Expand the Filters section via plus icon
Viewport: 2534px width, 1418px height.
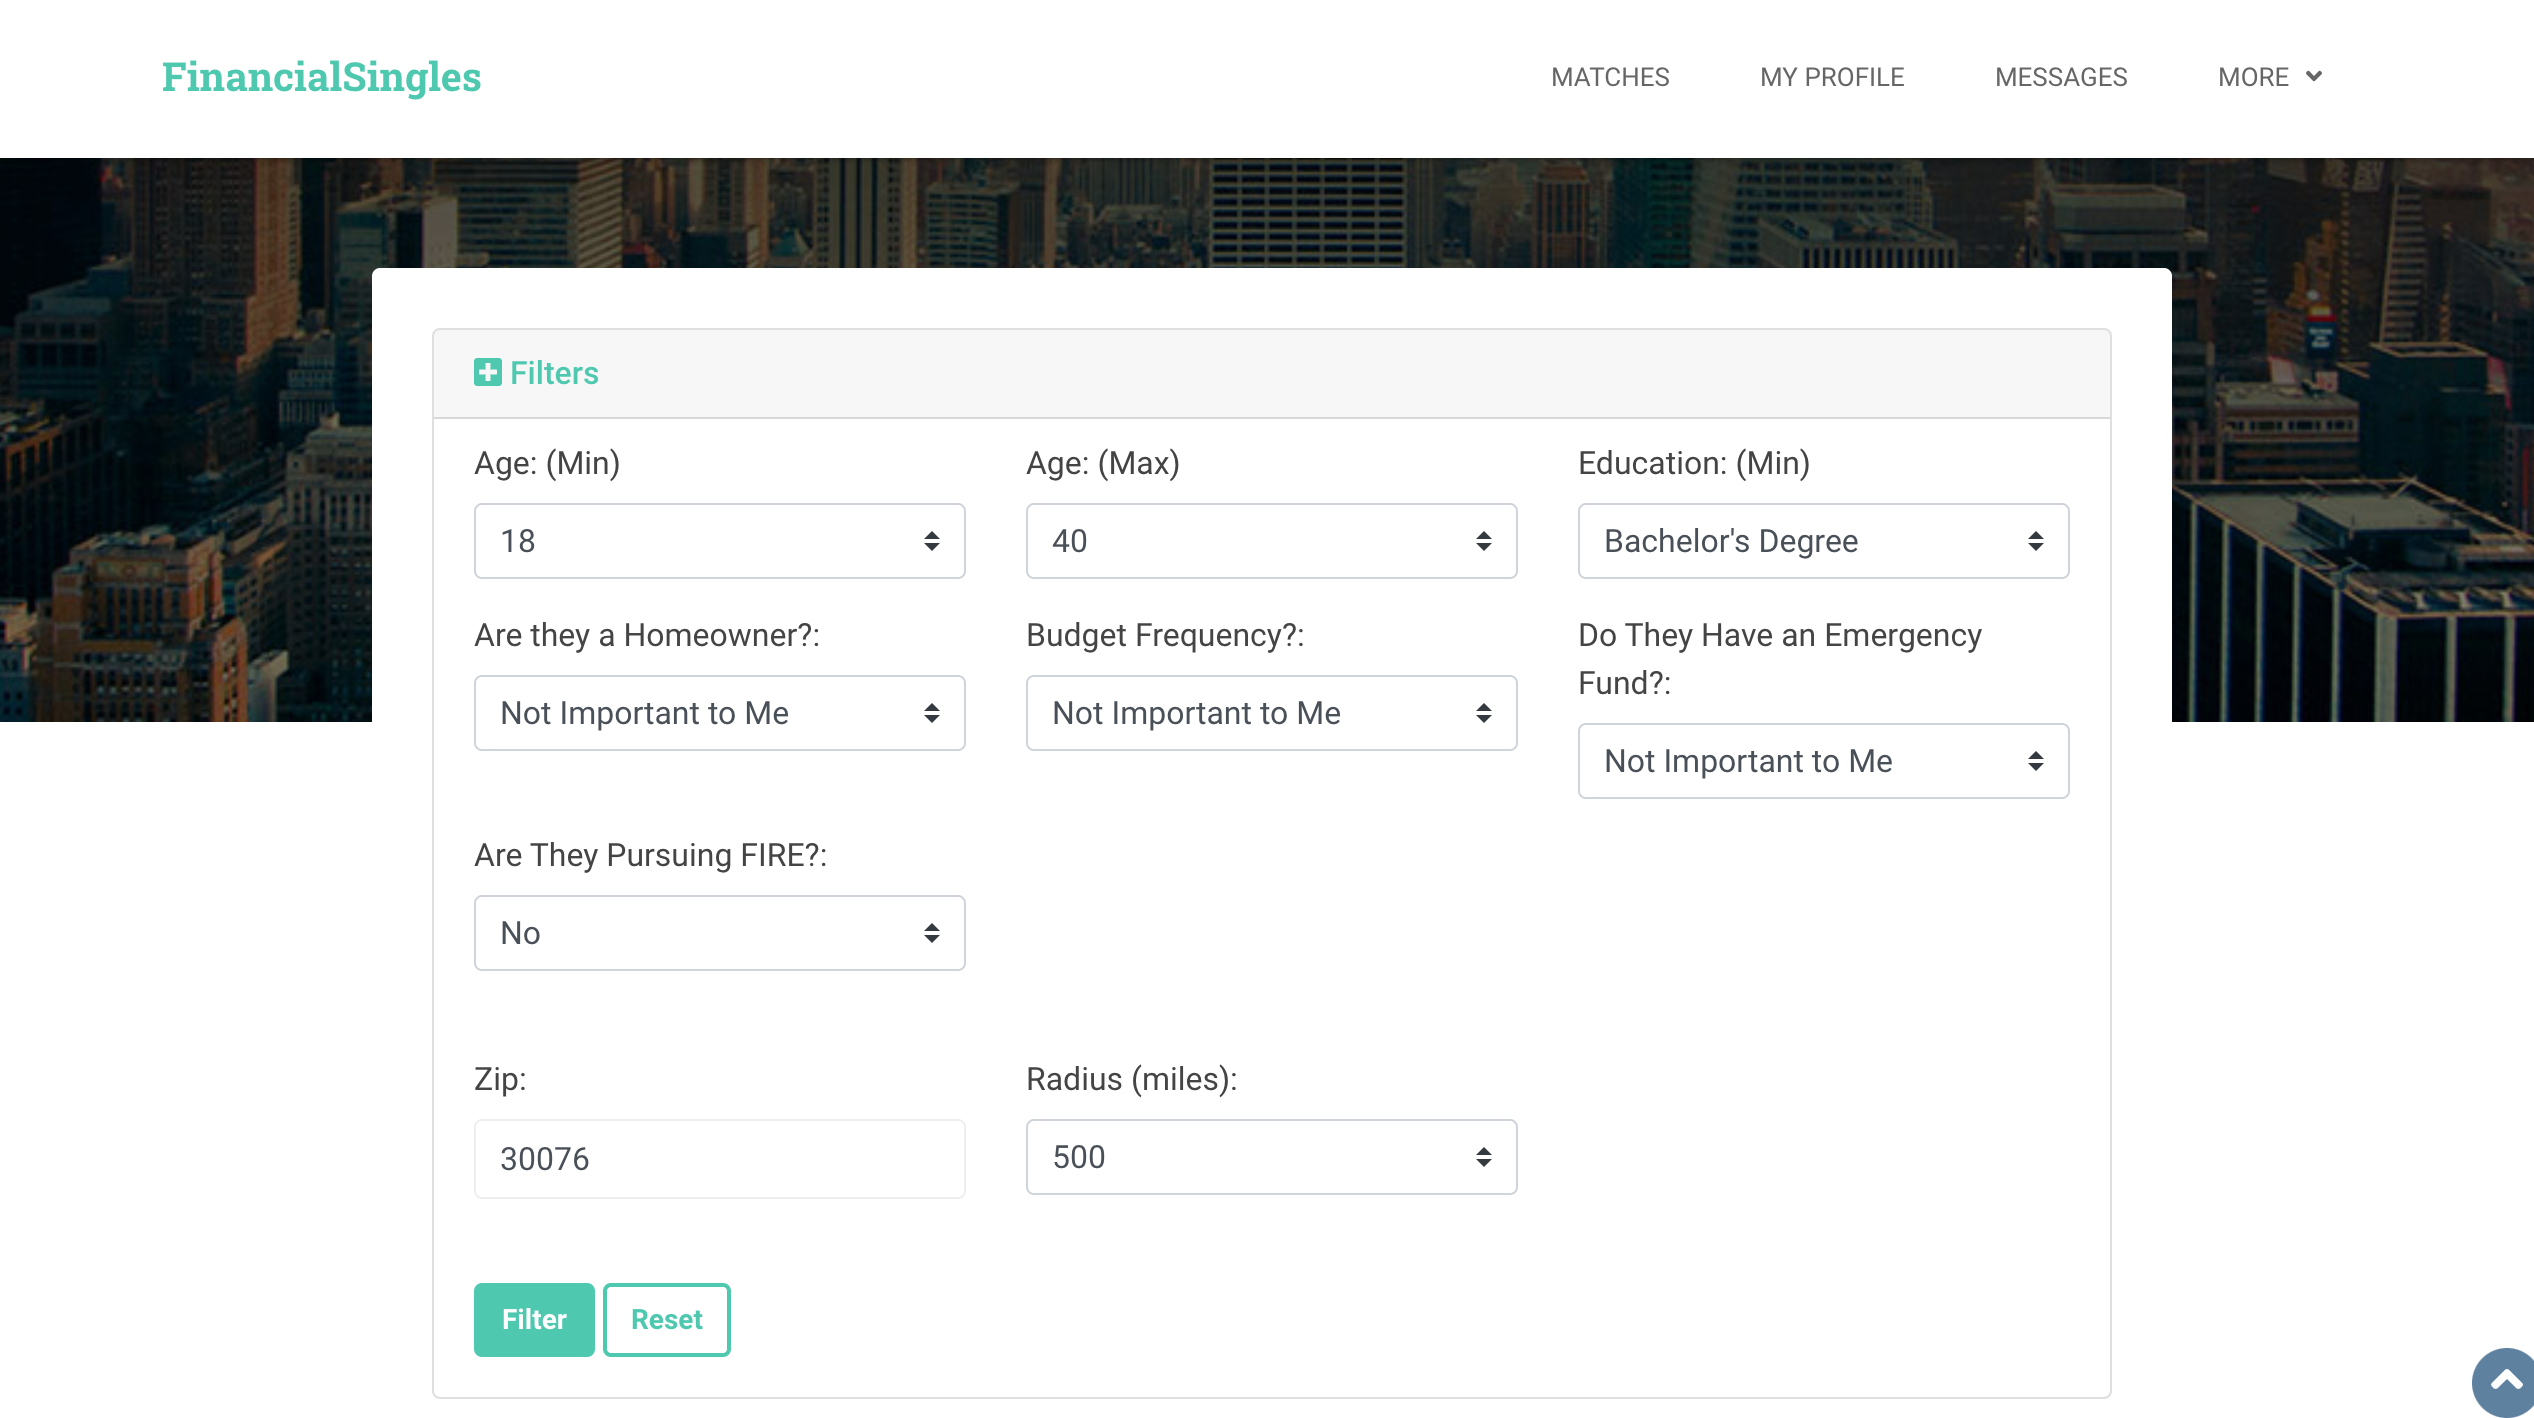tap(488, 372)
